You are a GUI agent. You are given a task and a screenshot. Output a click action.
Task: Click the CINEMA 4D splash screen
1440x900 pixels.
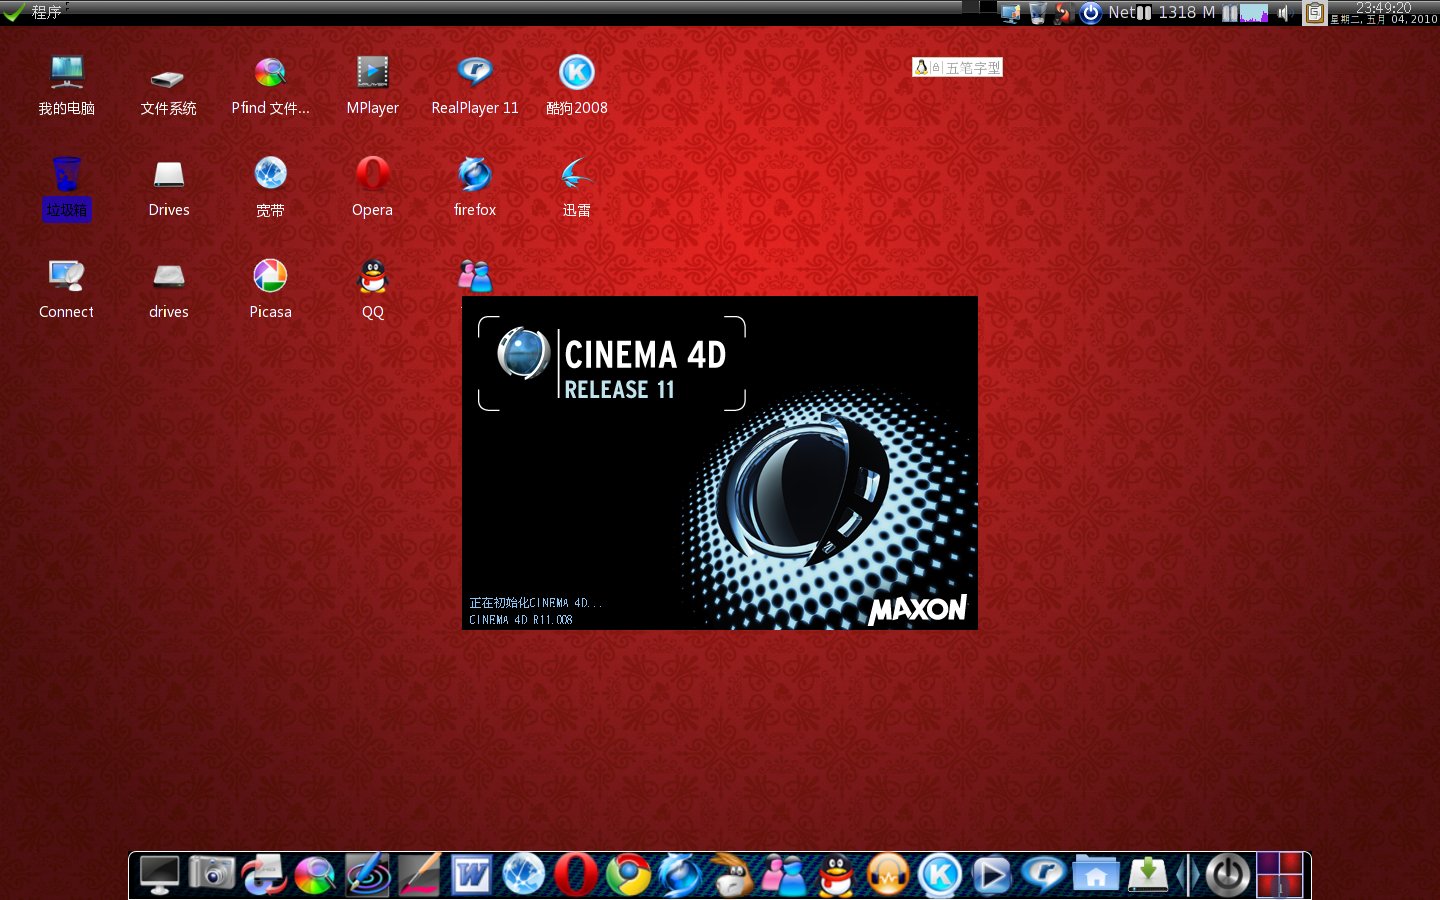pyautogui.click(x=720, y=463)
